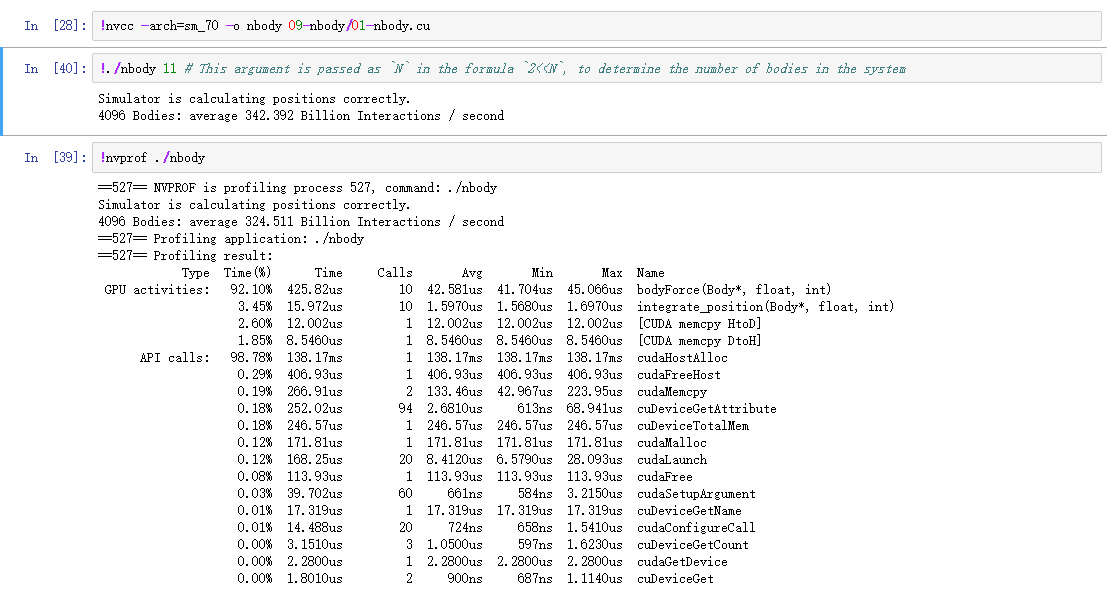Click the '15.972us' time value
The image size is (1107, 605).
tap(315, 307)
